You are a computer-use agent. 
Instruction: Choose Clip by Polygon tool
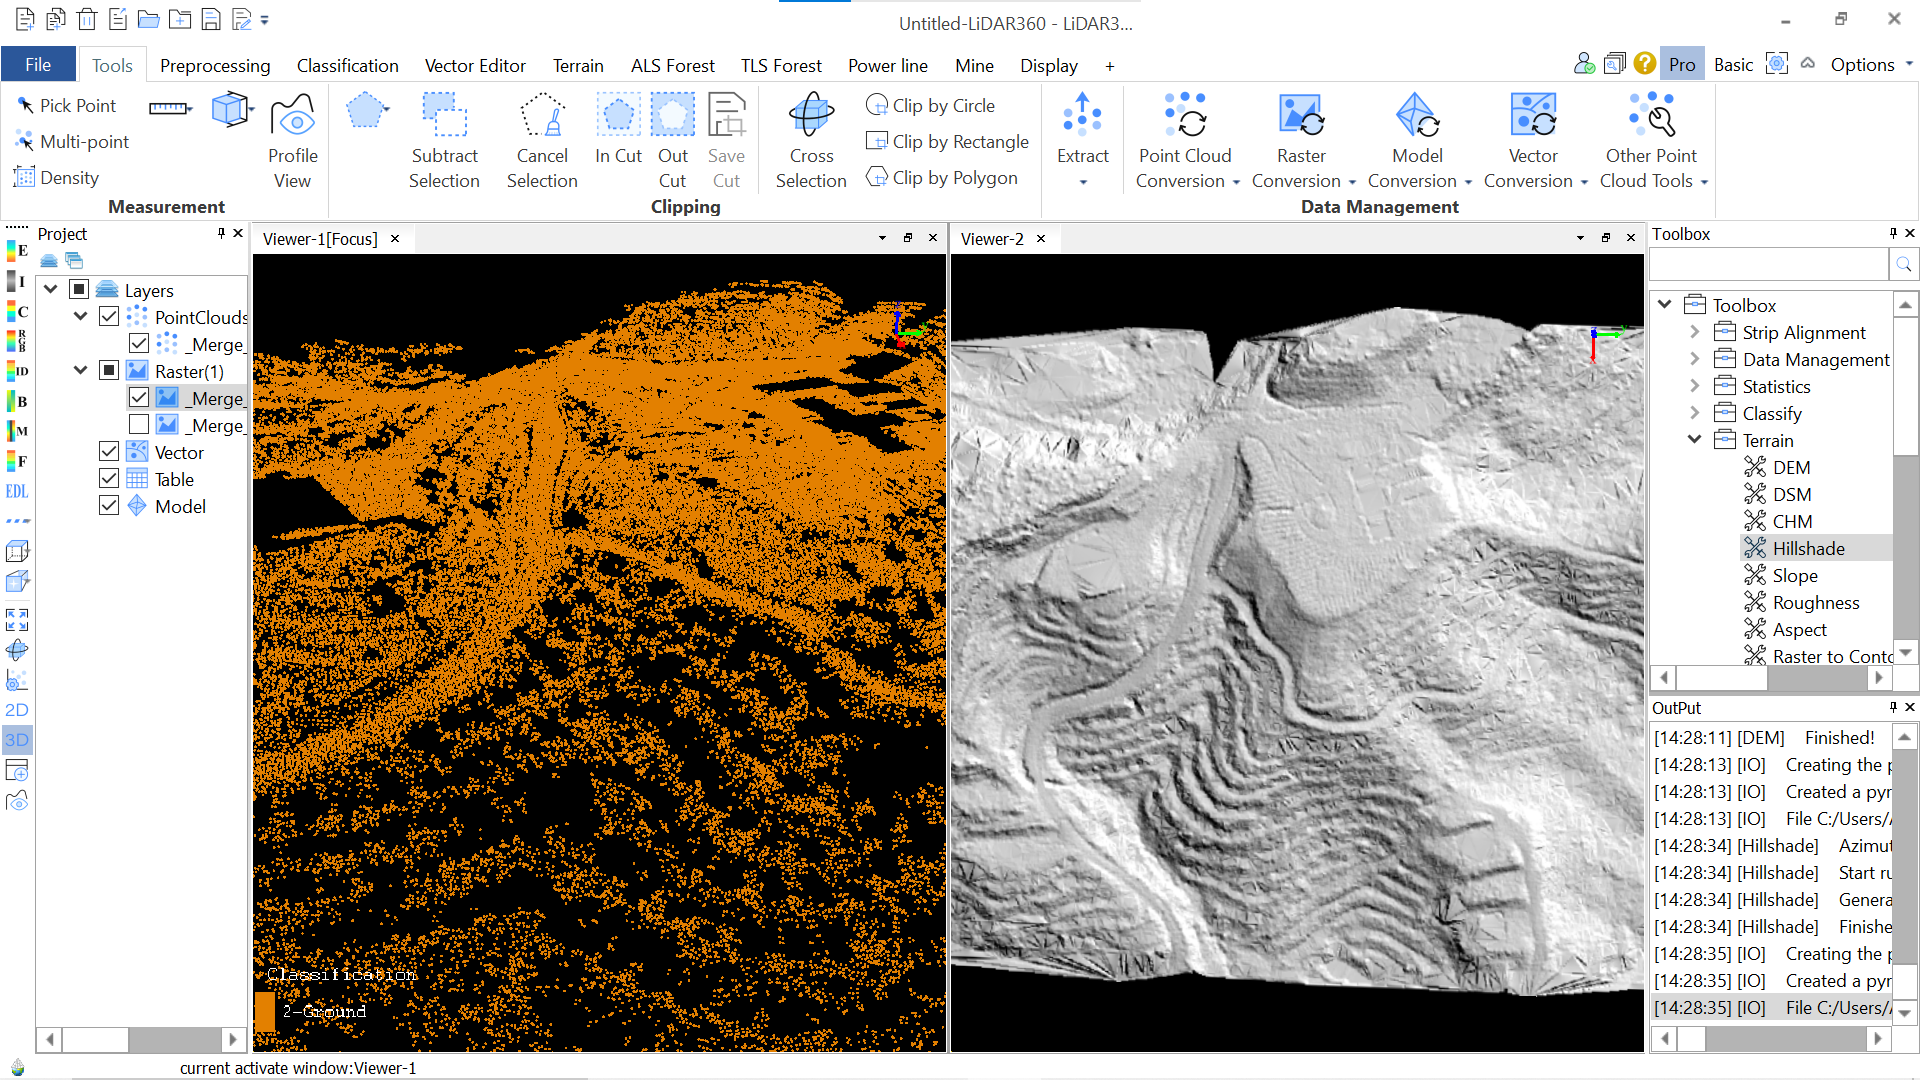coord(942,177)
